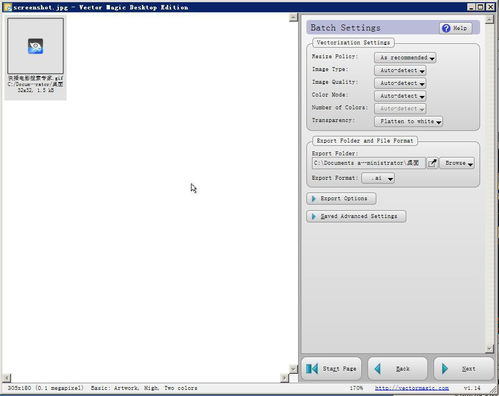Click the open export folder icon
Screen dimensions: 499x396
(432, 163)
